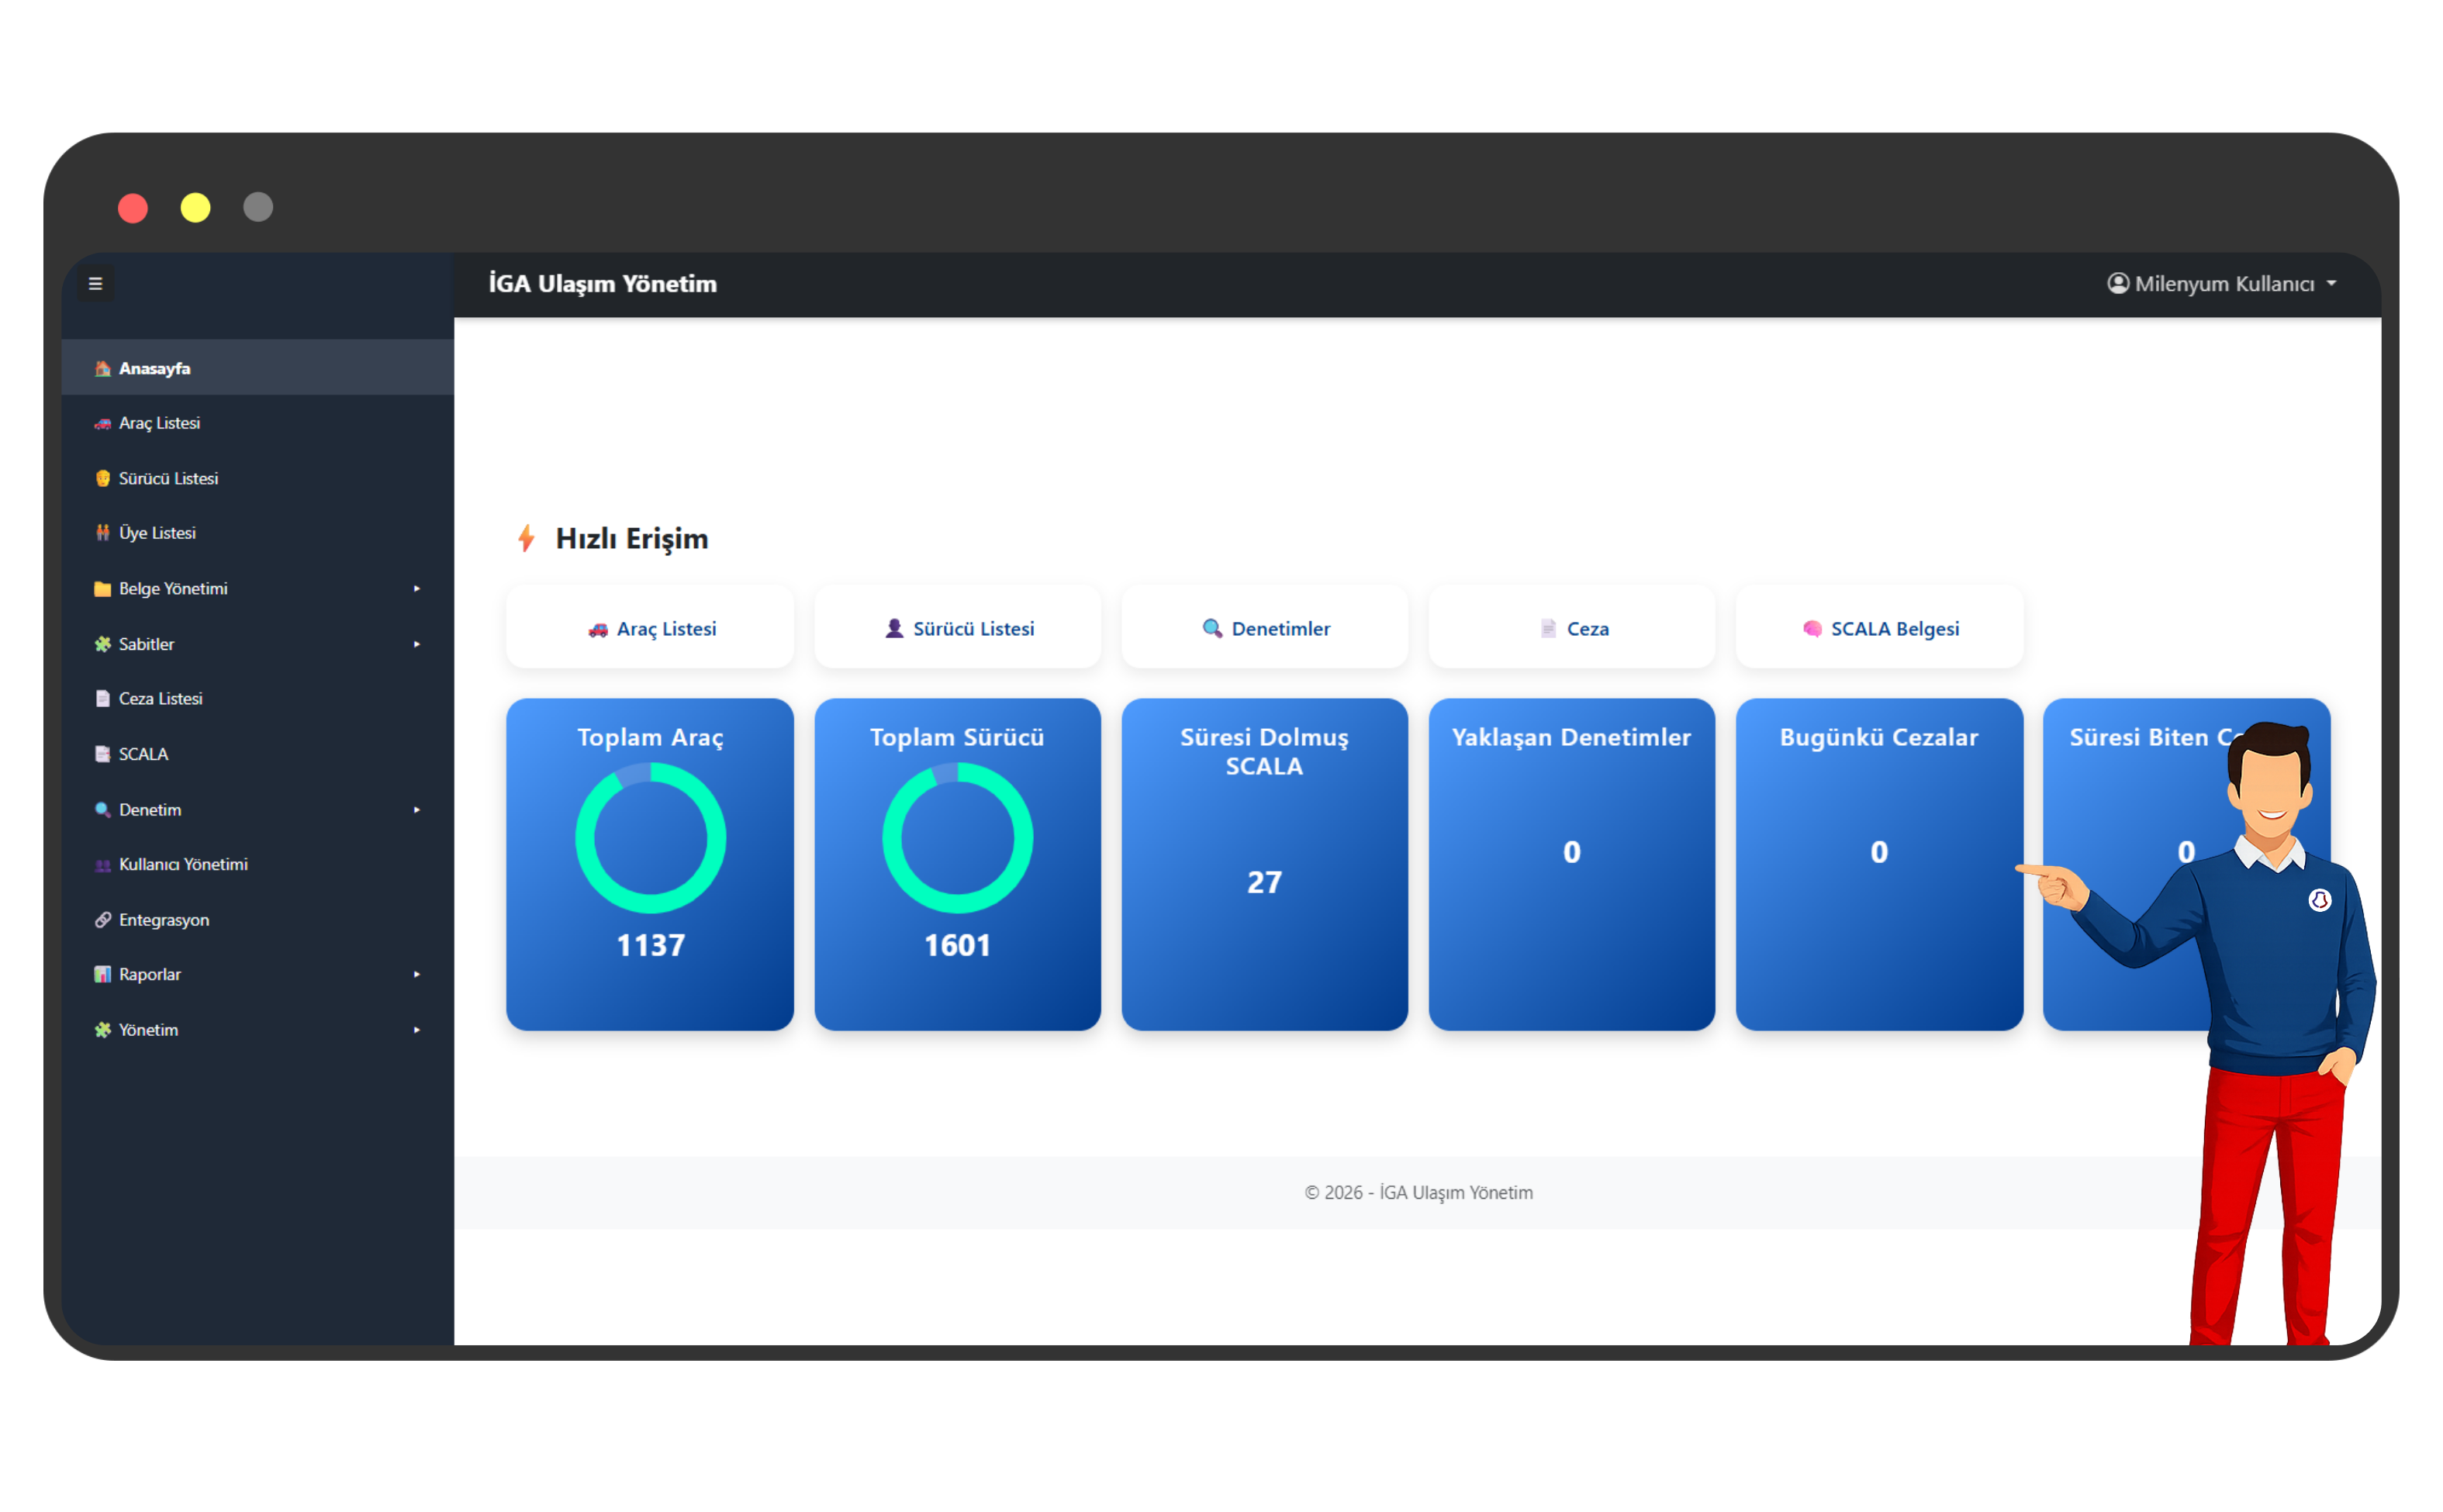Screen dimensions: 2443x1512
Task: Open the Milenyum Kullanıcı dropdown caret
Action: 2331,284
